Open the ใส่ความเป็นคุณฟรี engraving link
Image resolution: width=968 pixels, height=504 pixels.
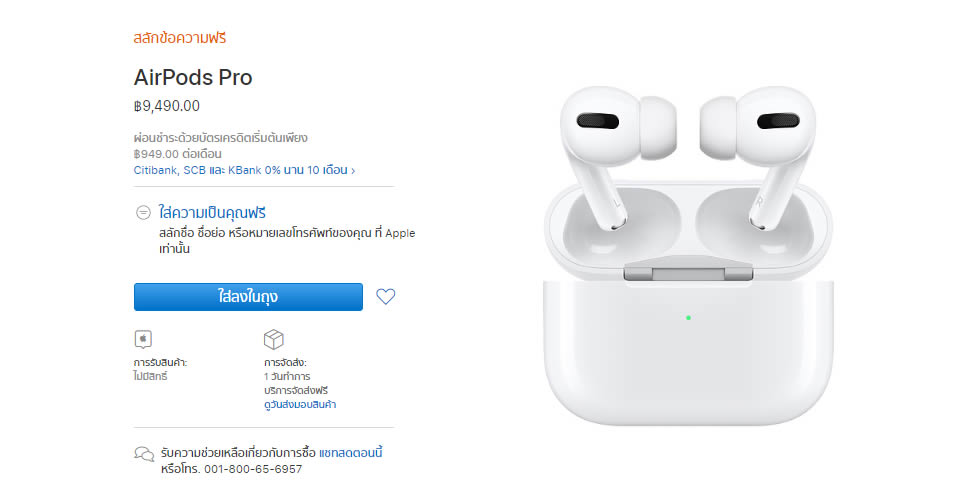(212, 212)
